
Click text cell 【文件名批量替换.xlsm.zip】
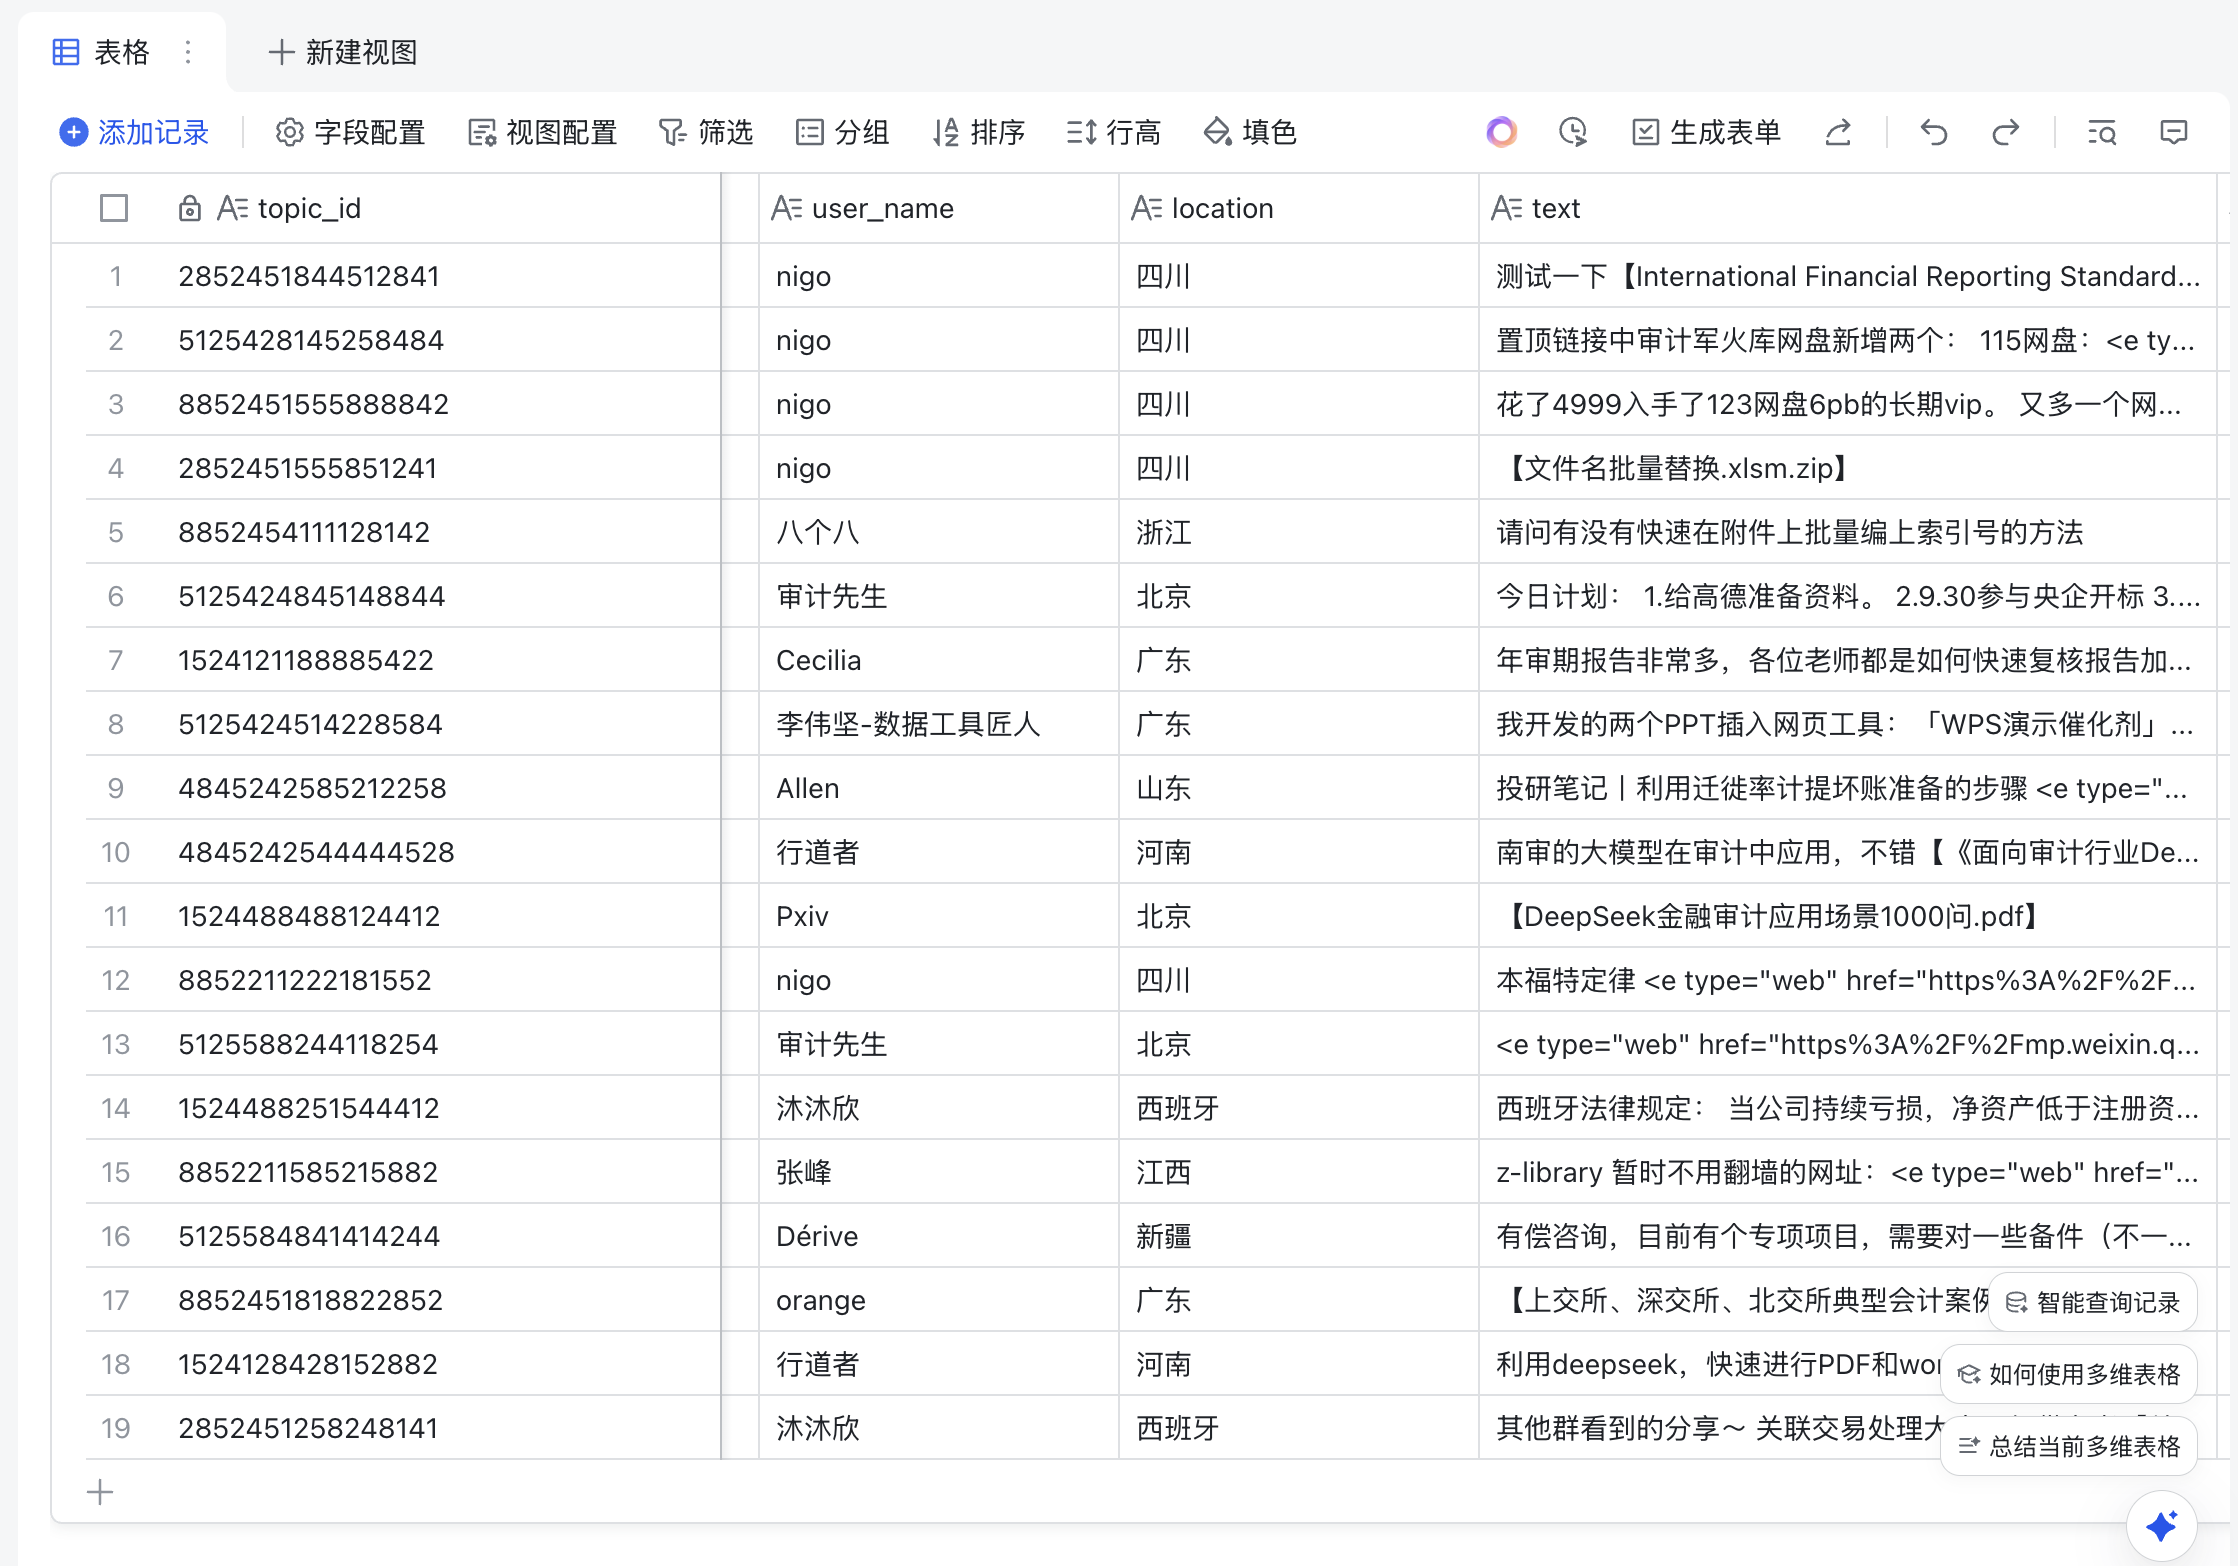(x=1848, y=468)
